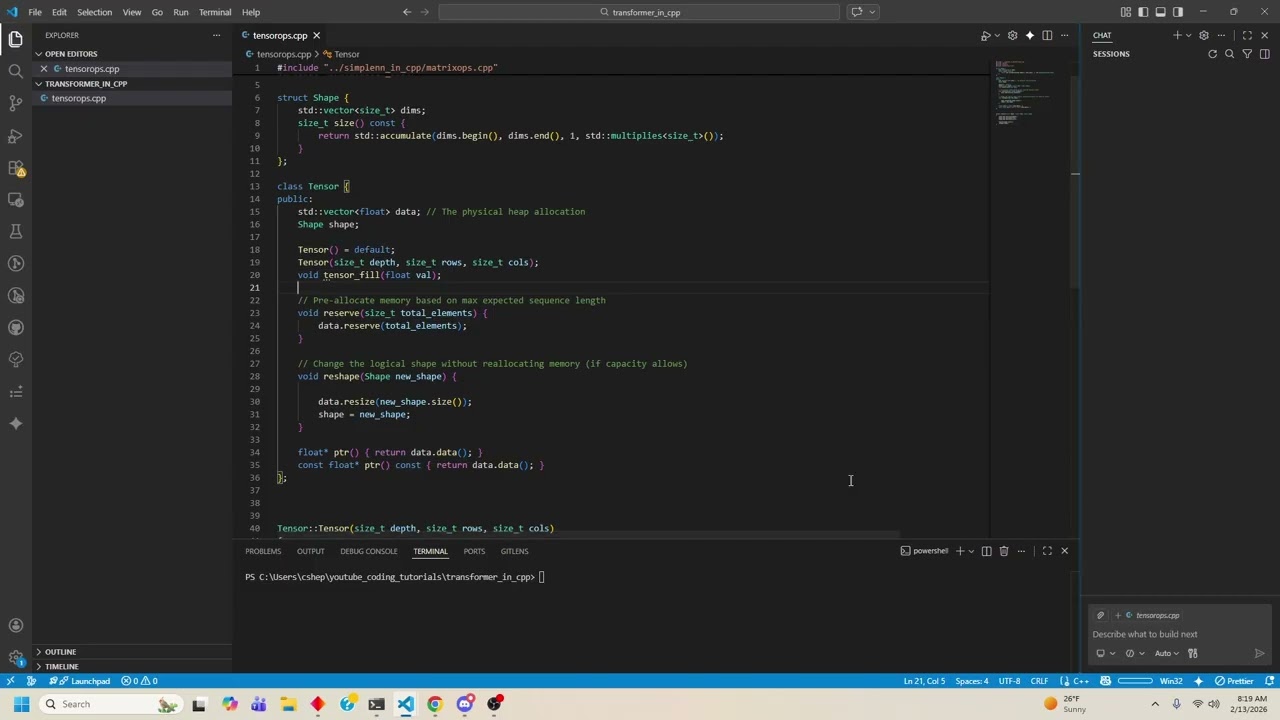Image resolution: width=1280 pixels, height=720 pixels.
Task: Attach context with paperclip icon in chat
Action: (x=1100, y=615)
